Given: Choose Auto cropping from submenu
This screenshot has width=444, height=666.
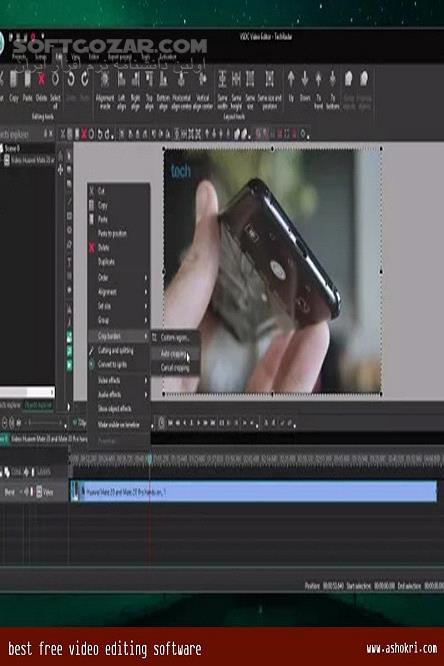Looking at the screenshot, I should 175,353.
